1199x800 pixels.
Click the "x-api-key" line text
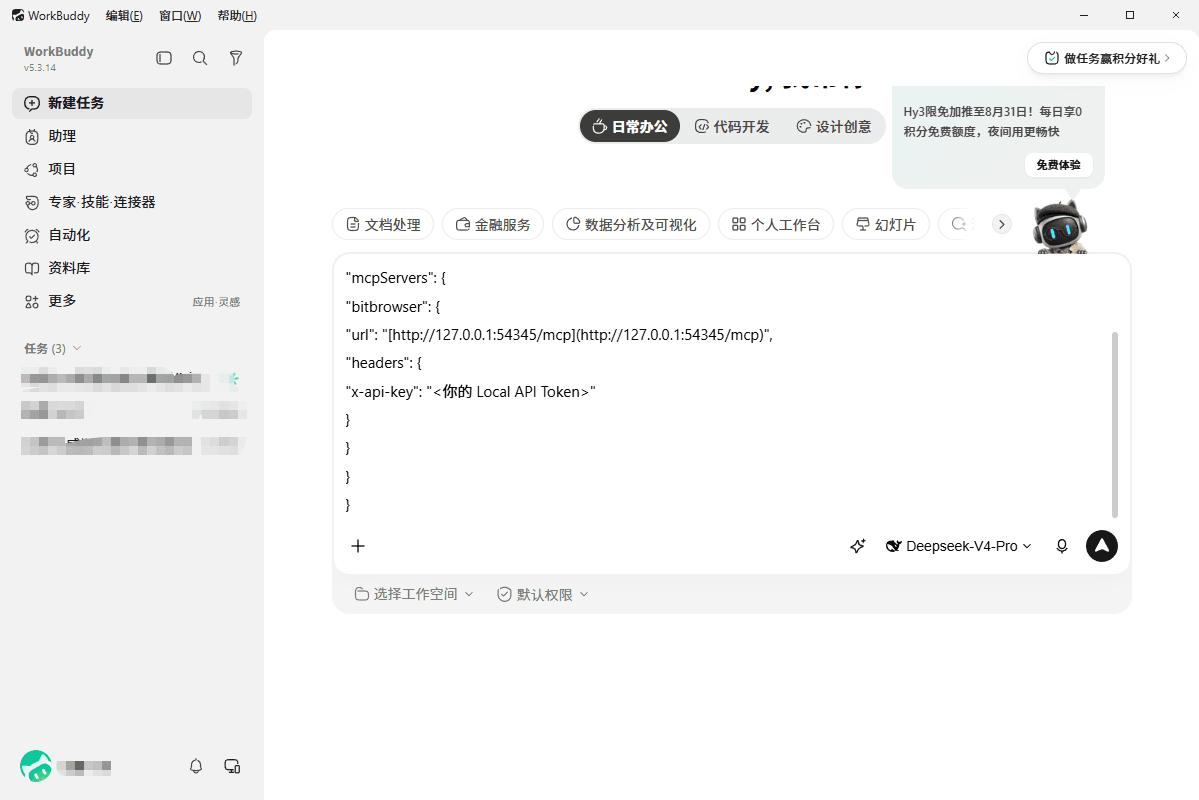[x=470, y=392]
